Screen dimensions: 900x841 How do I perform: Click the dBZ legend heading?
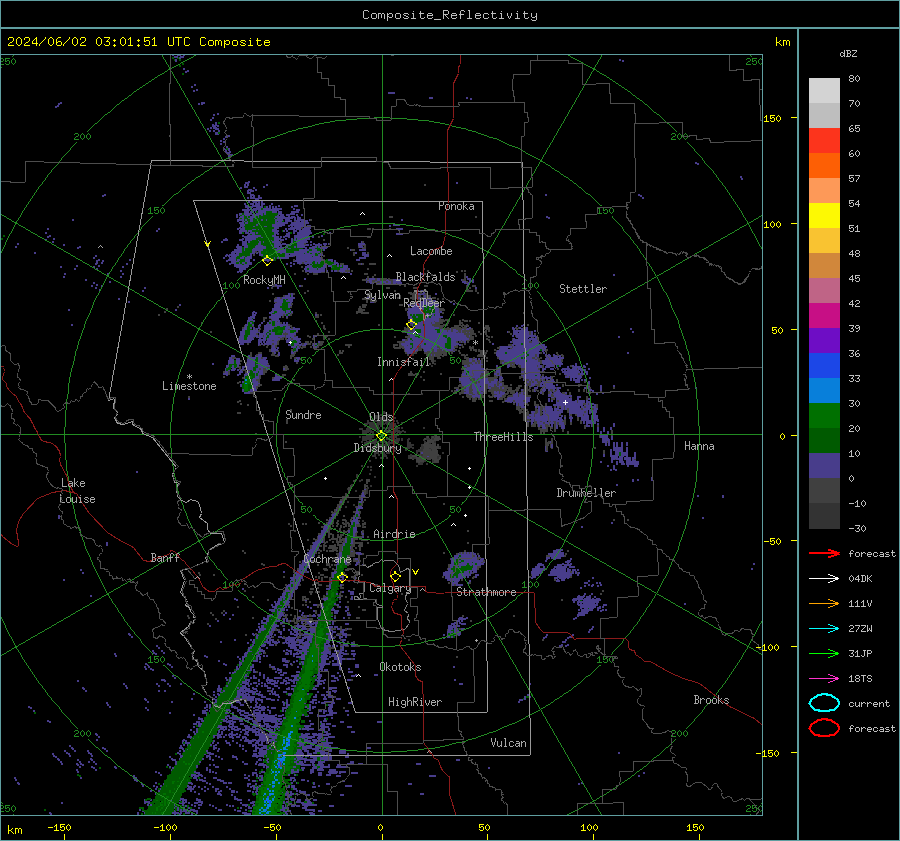coord(848,53)
